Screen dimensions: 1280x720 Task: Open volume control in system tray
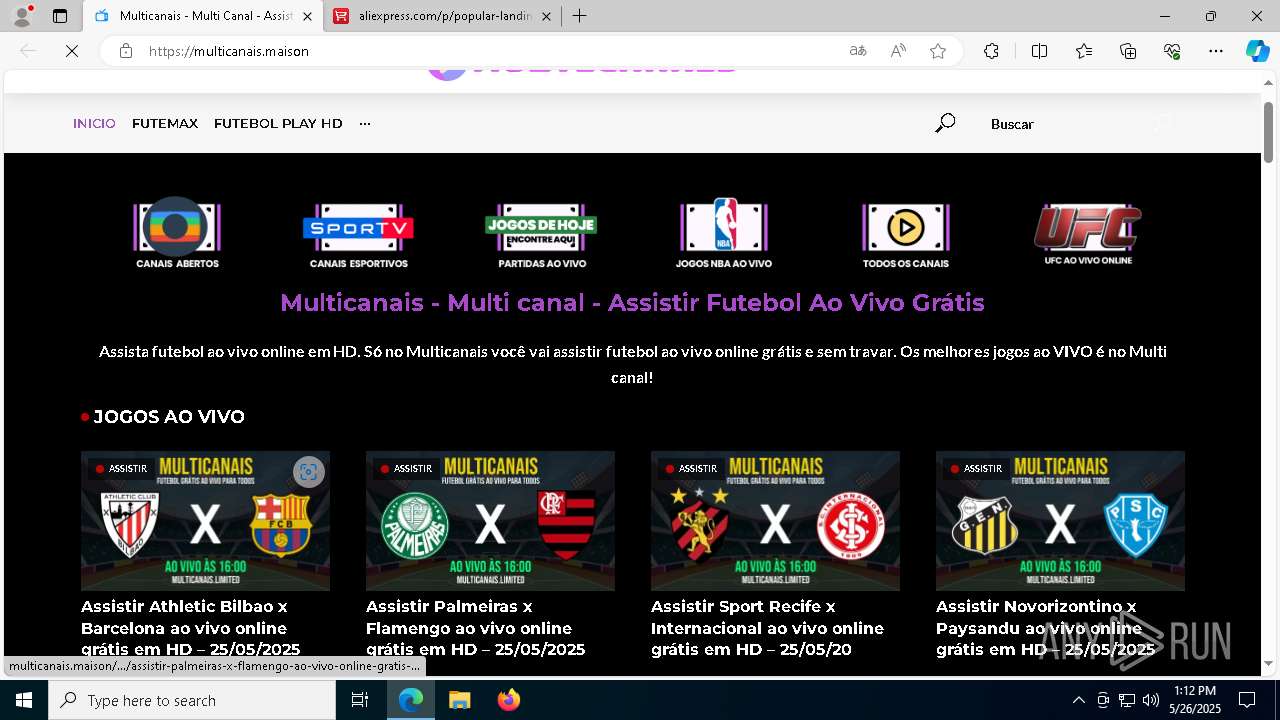(1150, 700)
